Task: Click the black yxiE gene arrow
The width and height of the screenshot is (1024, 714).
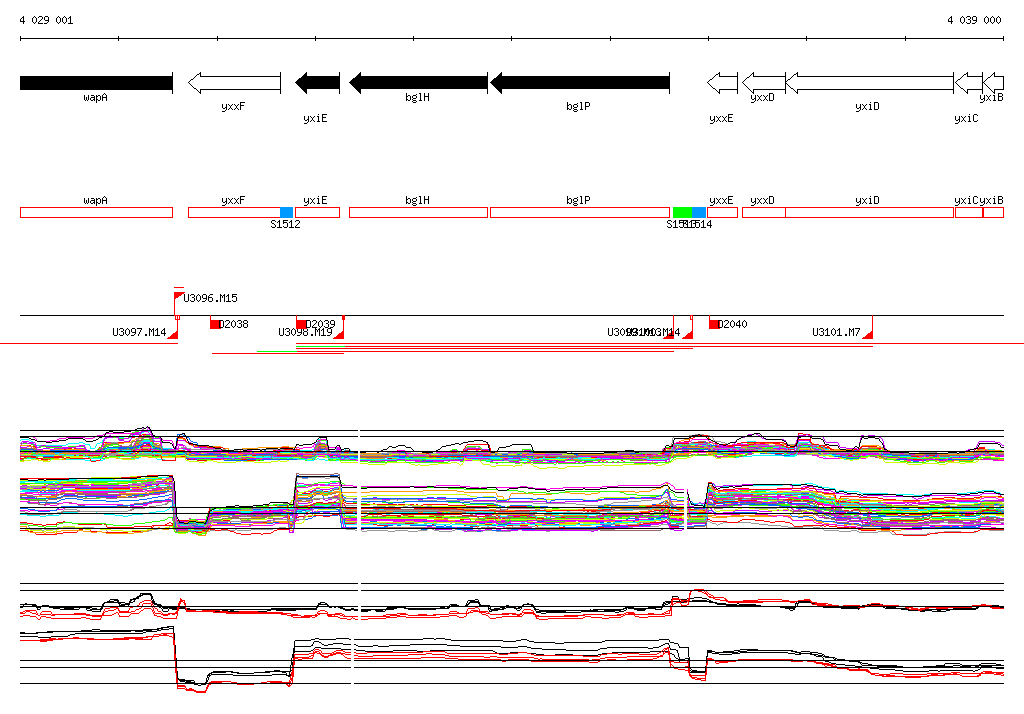Action: click(317, 83)
